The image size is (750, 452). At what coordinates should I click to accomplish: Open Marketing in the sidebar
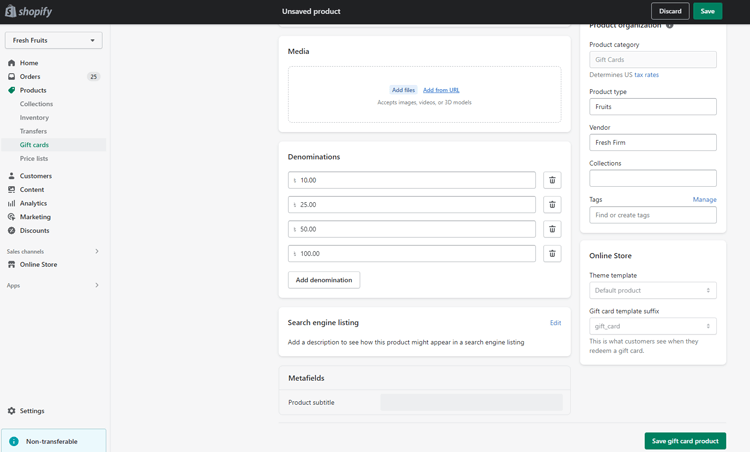[x=35, y=217]
